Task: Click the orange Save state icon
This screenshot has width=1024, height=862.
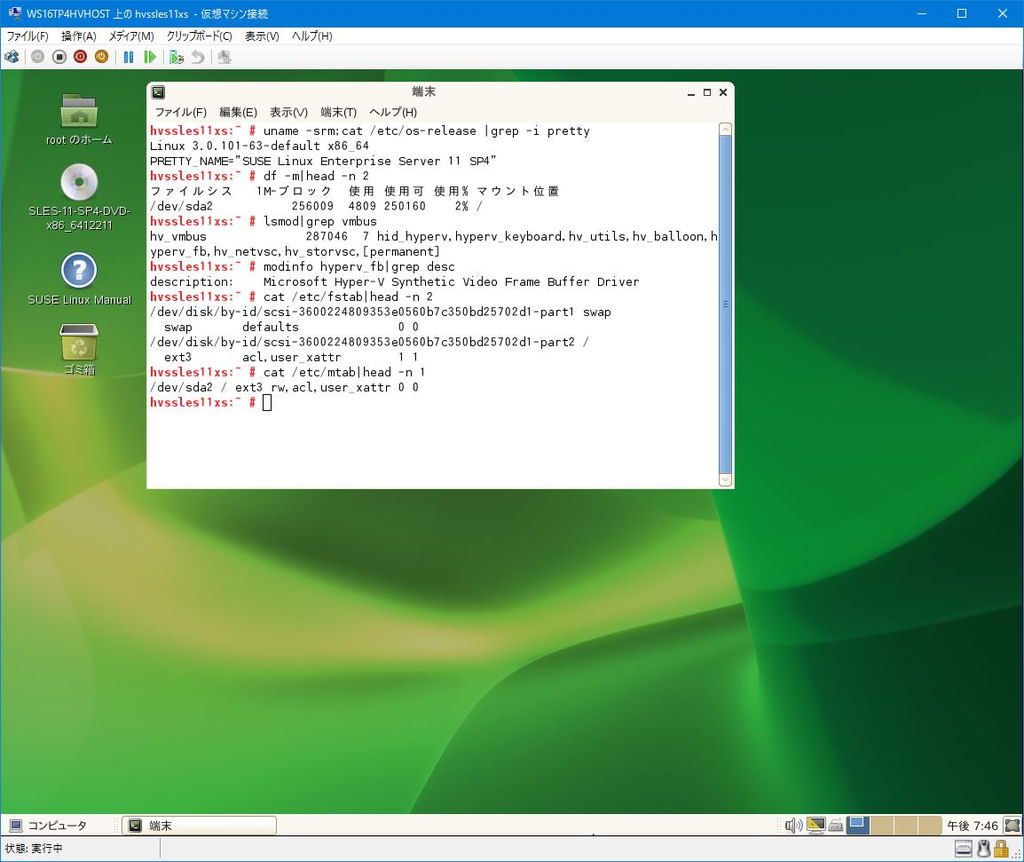Action: click(101, 57)
